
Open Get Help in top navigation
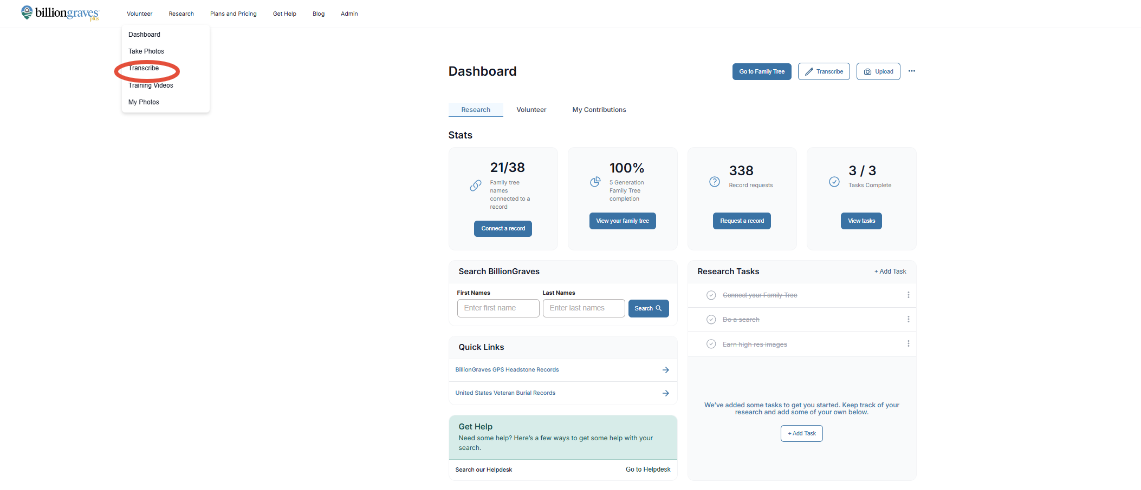(x=285, y=14)
